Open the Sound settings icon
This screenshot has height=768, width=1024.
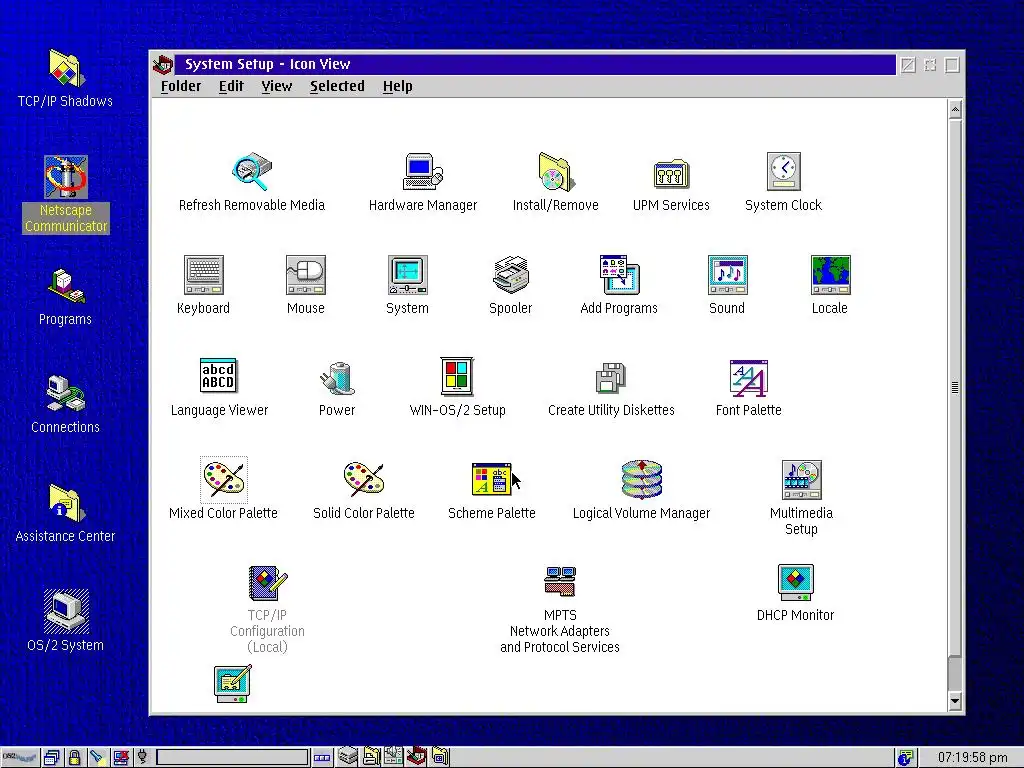click(728, 274)
